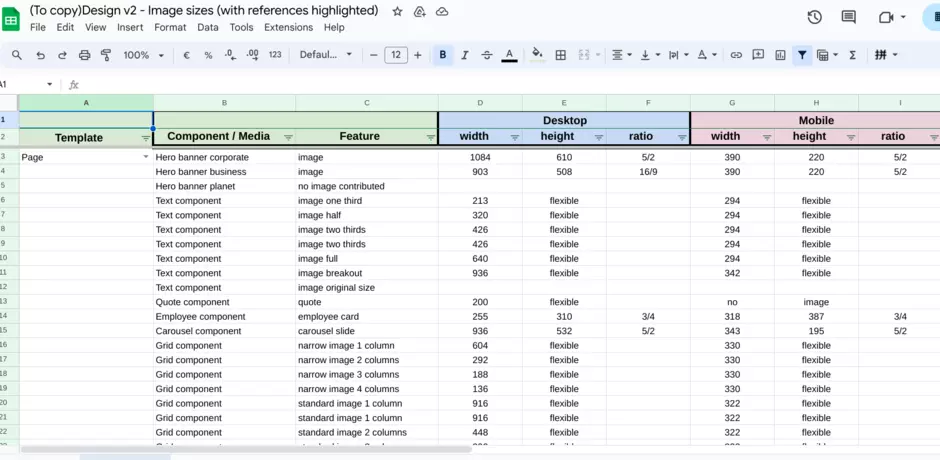Open the Format menu
940x460 pixels.
point(170,27)
